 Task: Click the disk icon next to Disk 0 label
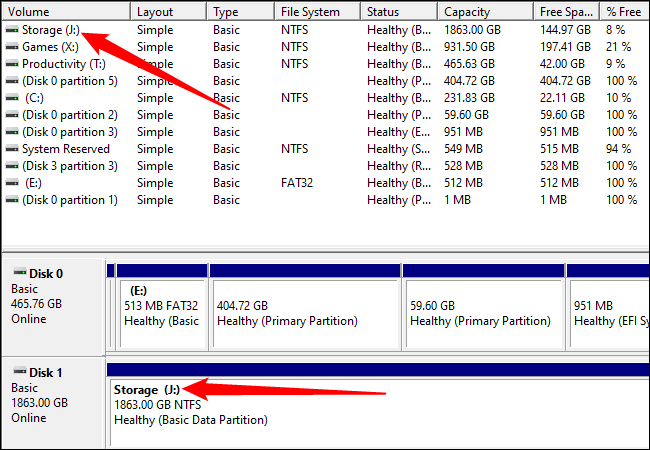tap(20, 272)
